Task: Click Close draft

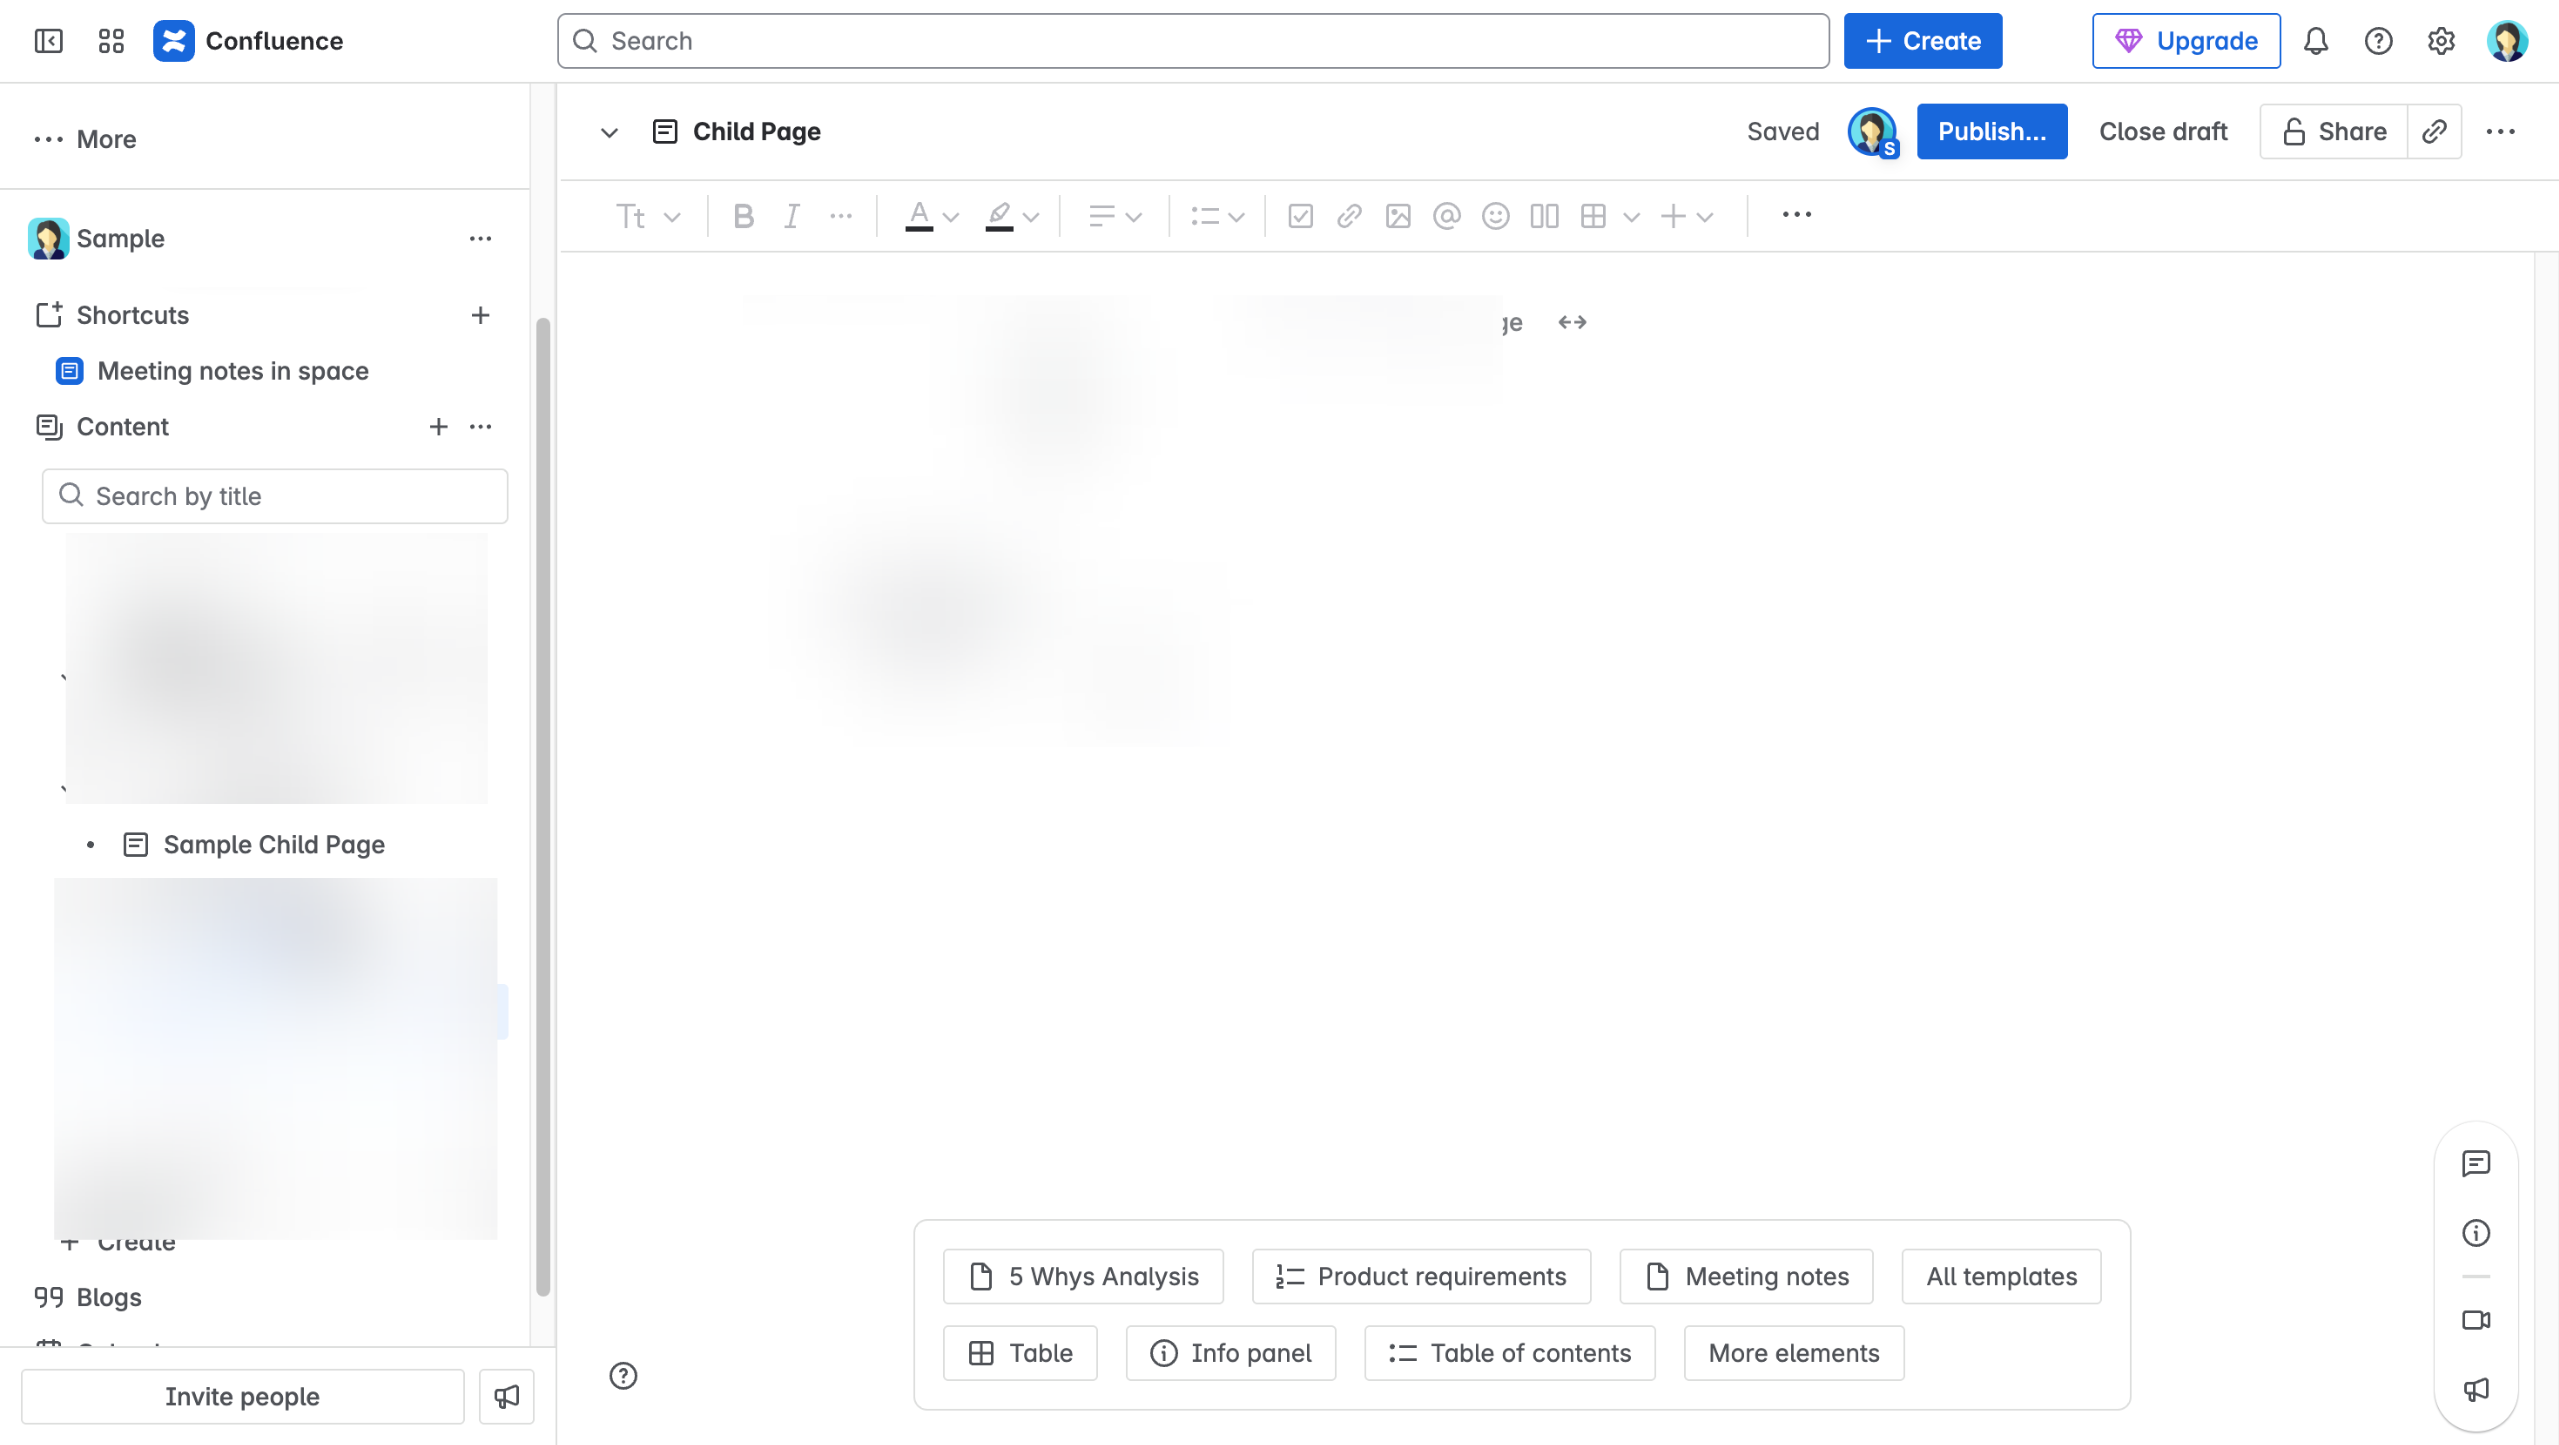Action: click(x=2163, y=131)
